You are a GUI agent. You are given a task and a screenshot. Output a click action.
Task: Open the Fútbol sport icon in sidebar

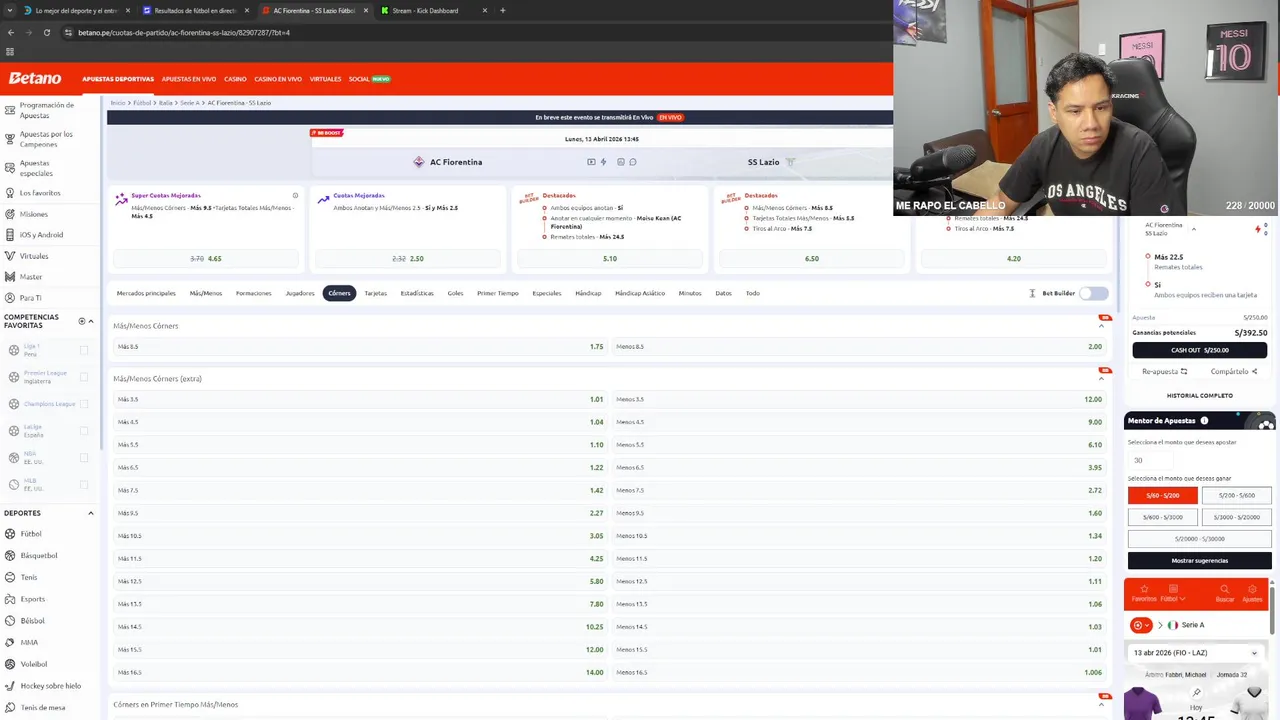pos(10,534)
